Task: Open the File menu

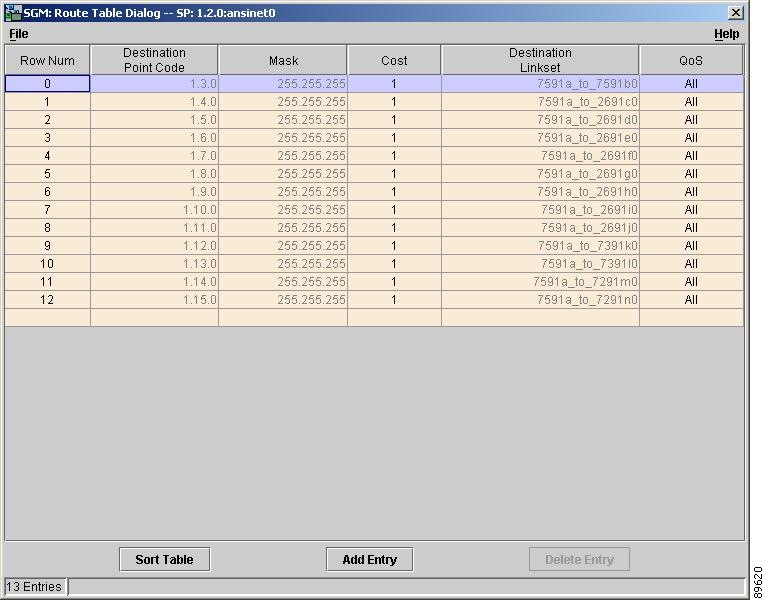Action: tap(19, 34)
